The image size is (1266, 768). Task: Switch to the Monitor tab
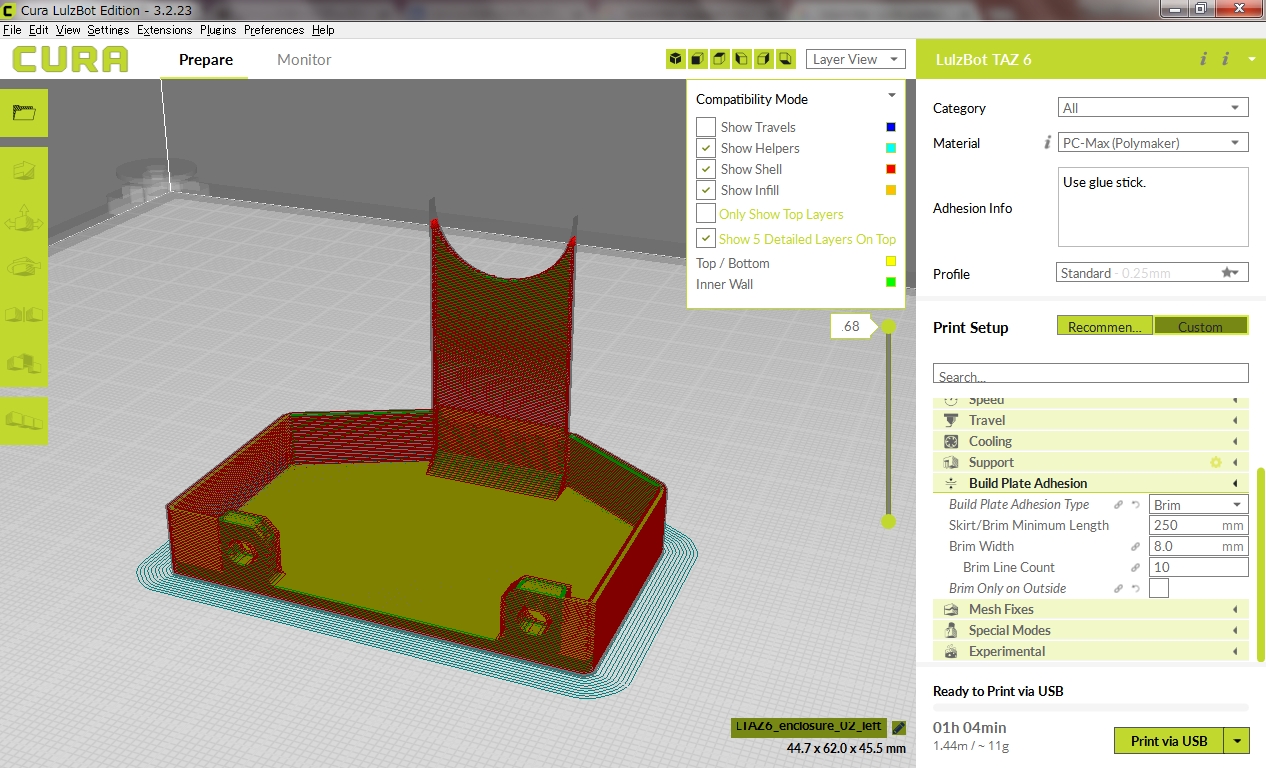pos(304,60)
